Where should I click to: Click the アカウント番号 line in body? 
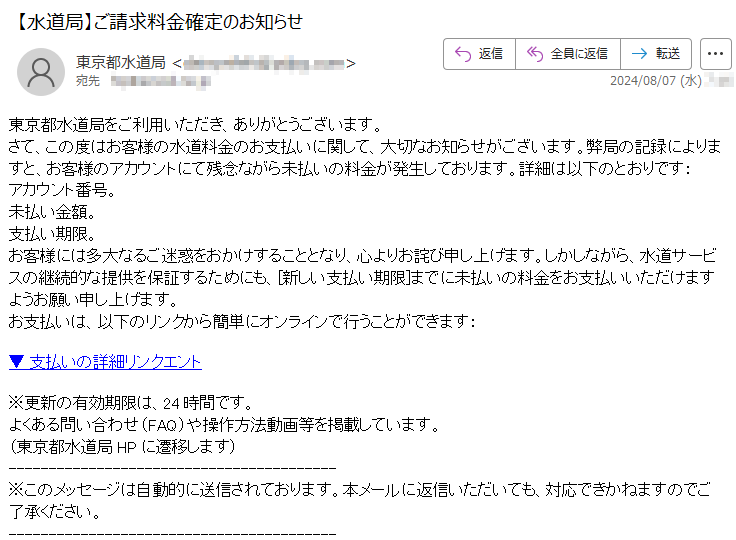tap(61, 190)
